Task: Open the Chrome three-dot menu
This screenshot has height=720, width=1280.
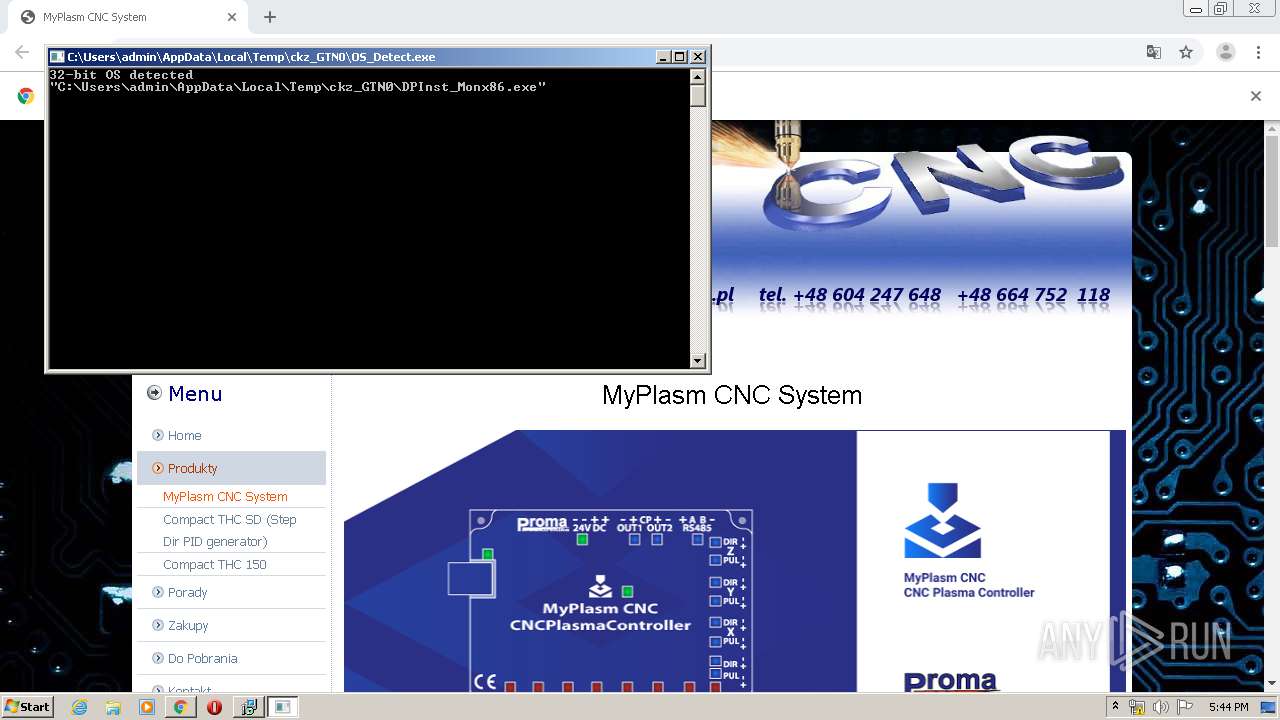Action: [1259, 52]
